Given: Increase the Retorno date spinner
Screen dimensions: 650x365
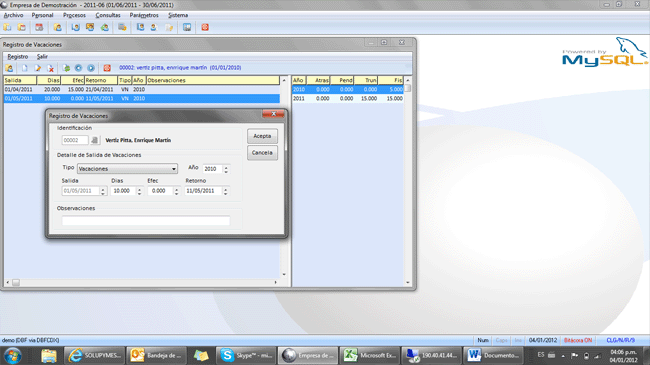Looking at the screenshot, I should (226, 189).
